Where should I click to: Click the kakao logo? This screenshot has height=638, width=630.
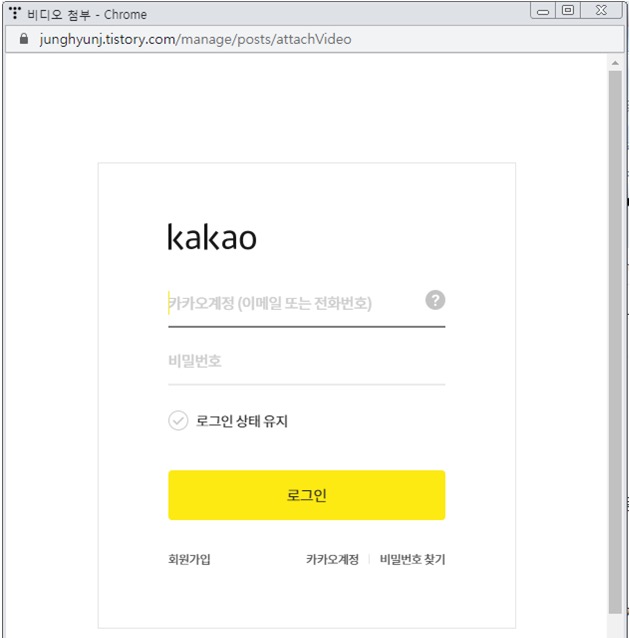tap(212, 237)
